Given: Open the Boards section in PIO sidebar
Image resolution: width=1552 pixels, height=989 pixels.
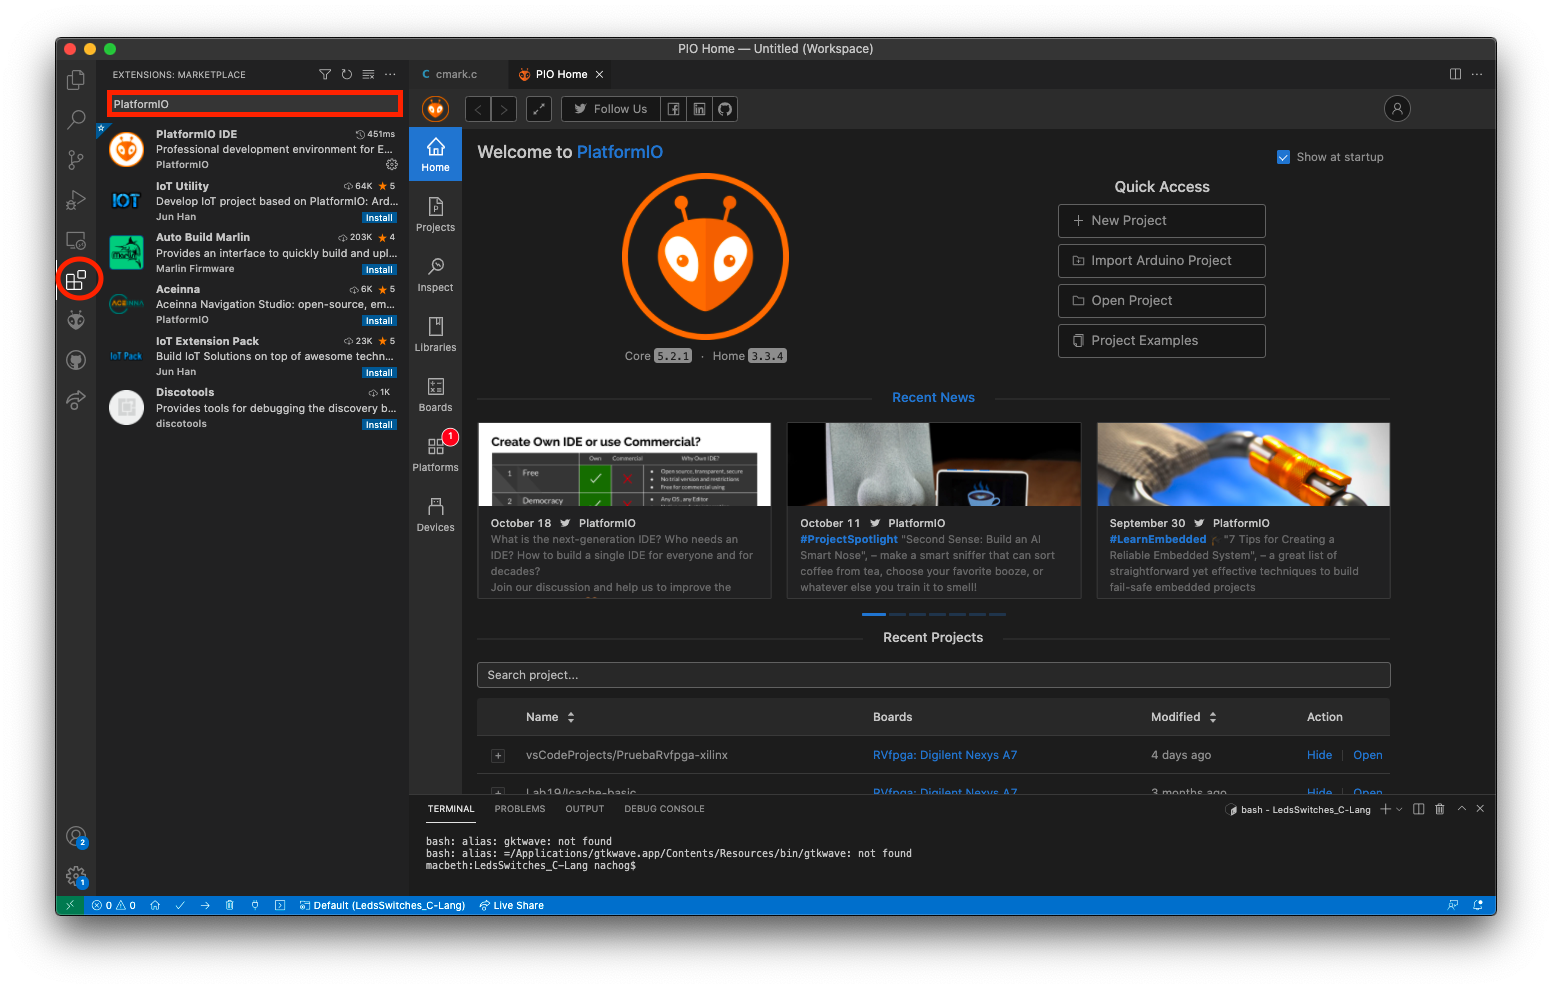Looking at the screenshot, I should [436, 394].
